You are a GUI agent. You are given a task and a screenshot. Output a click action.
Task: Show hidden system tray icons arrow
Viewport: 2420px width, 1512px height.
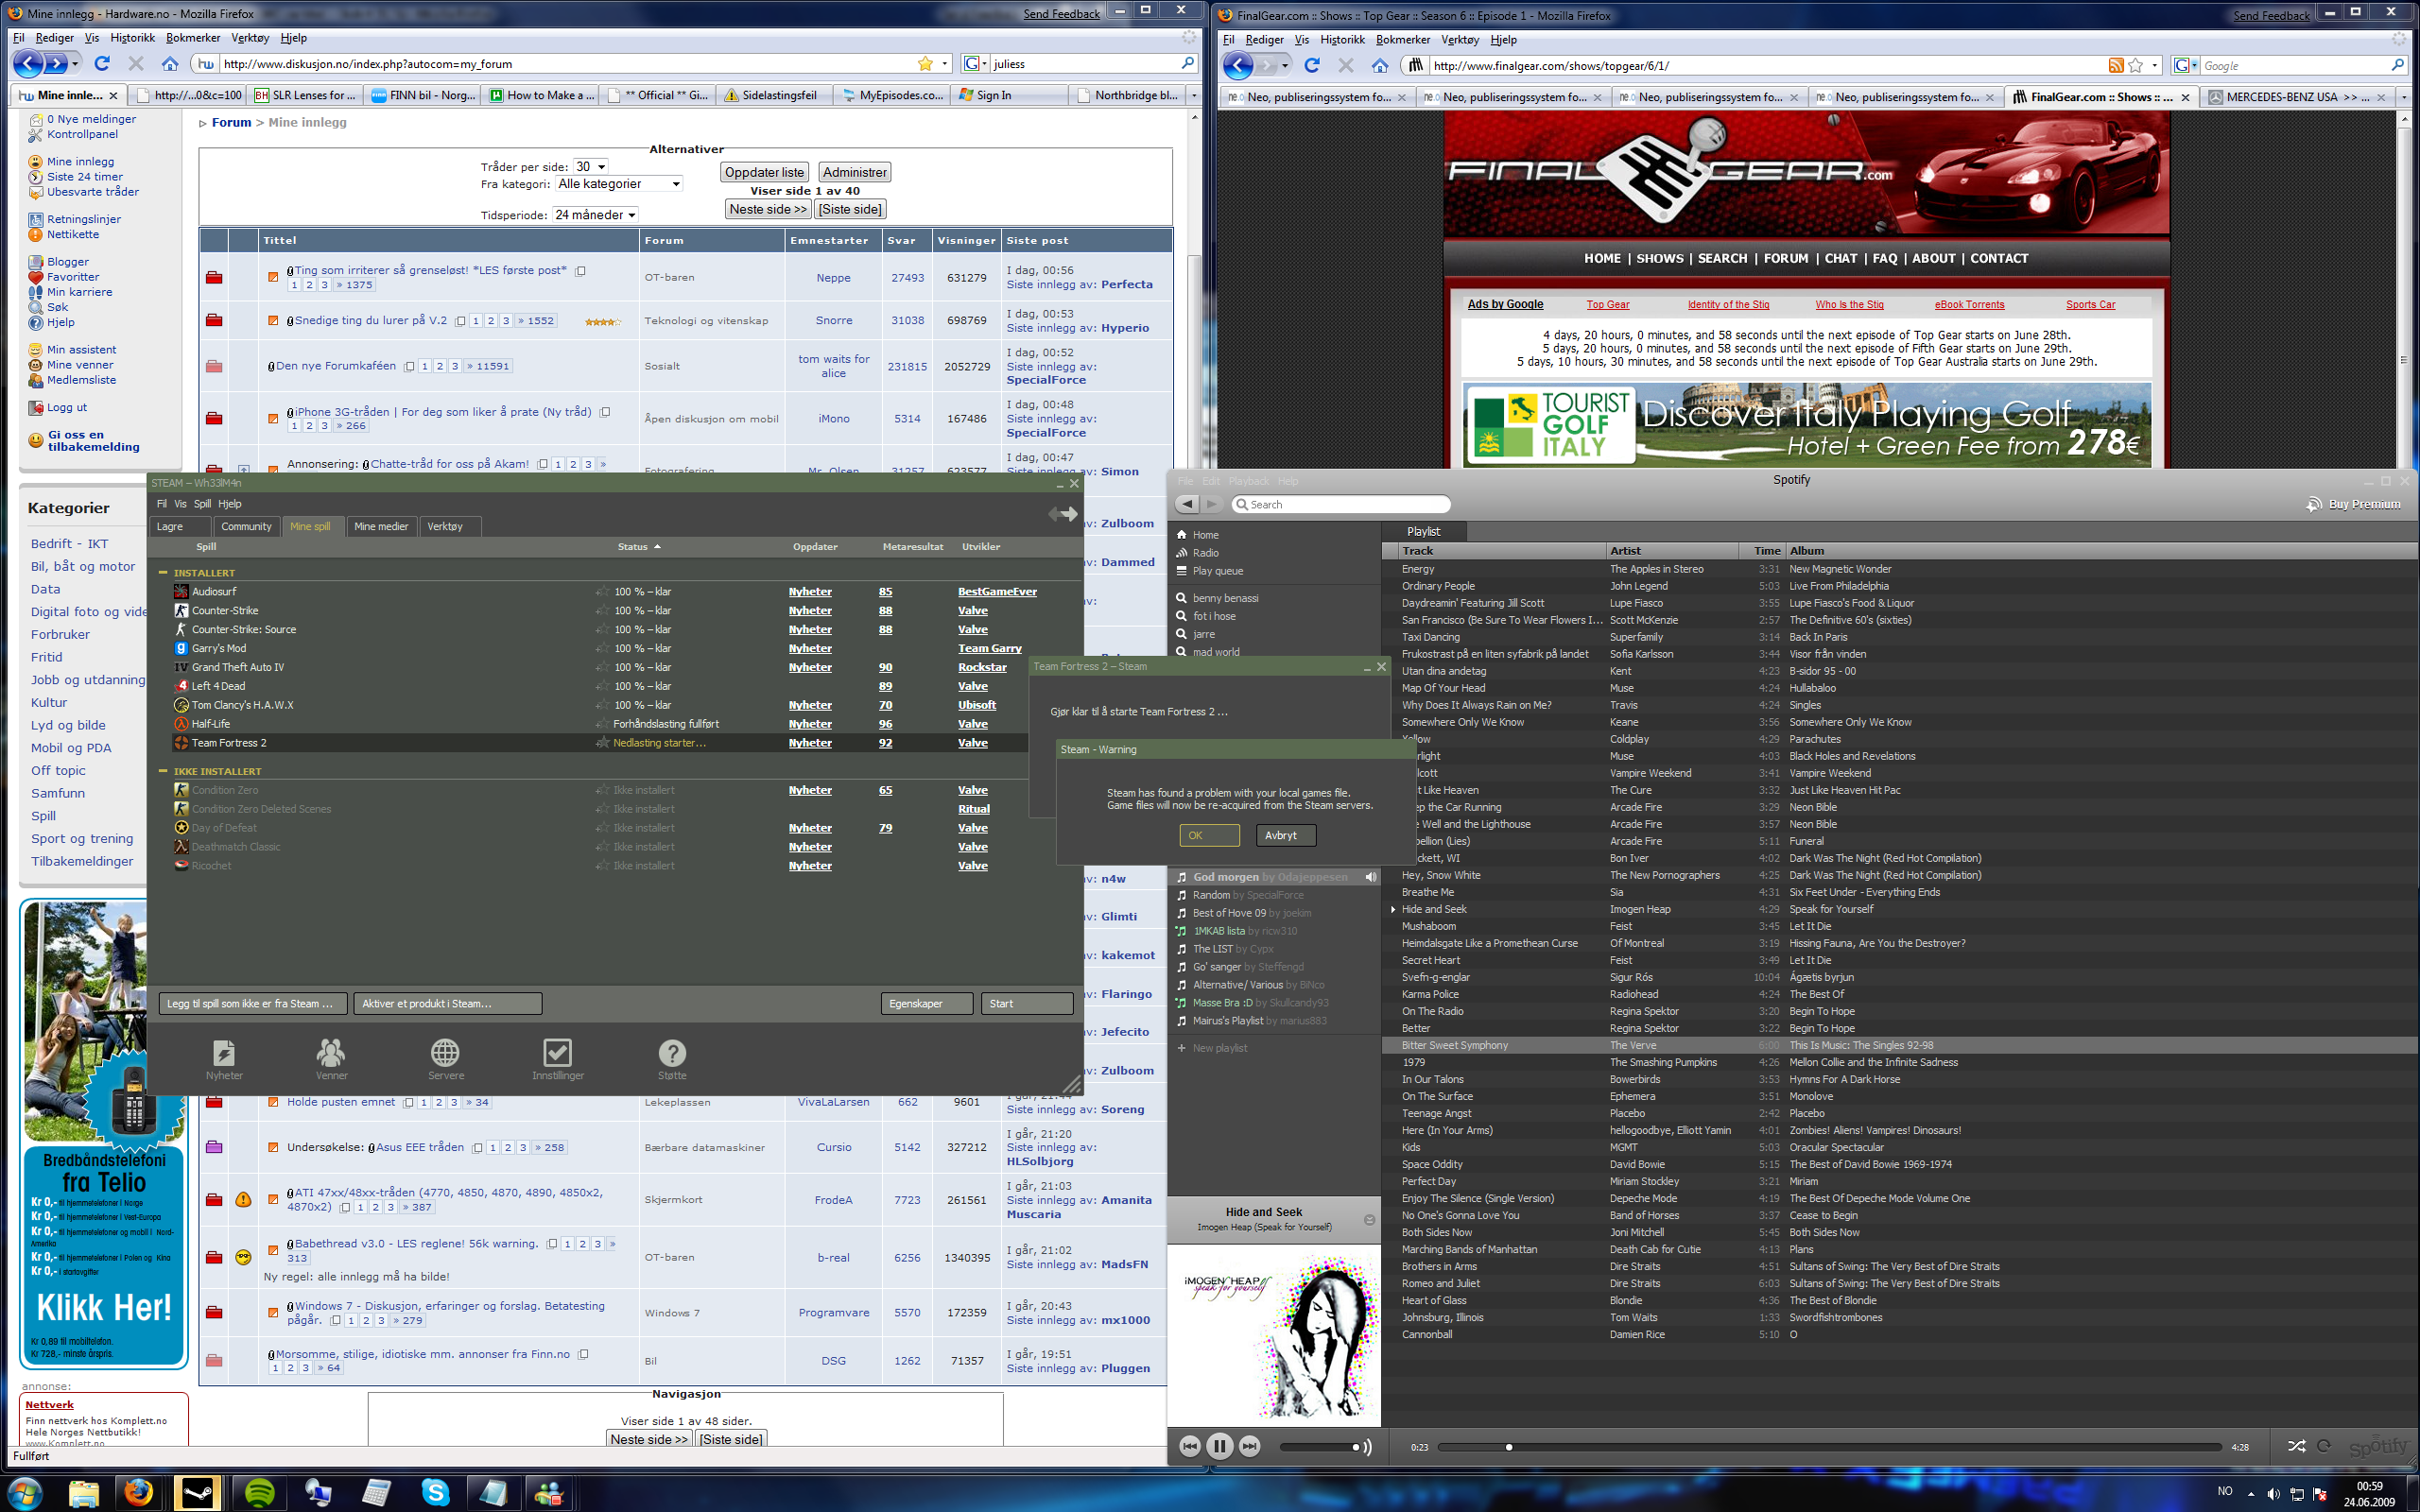pyautogui.click(x=2251, y=1493)
